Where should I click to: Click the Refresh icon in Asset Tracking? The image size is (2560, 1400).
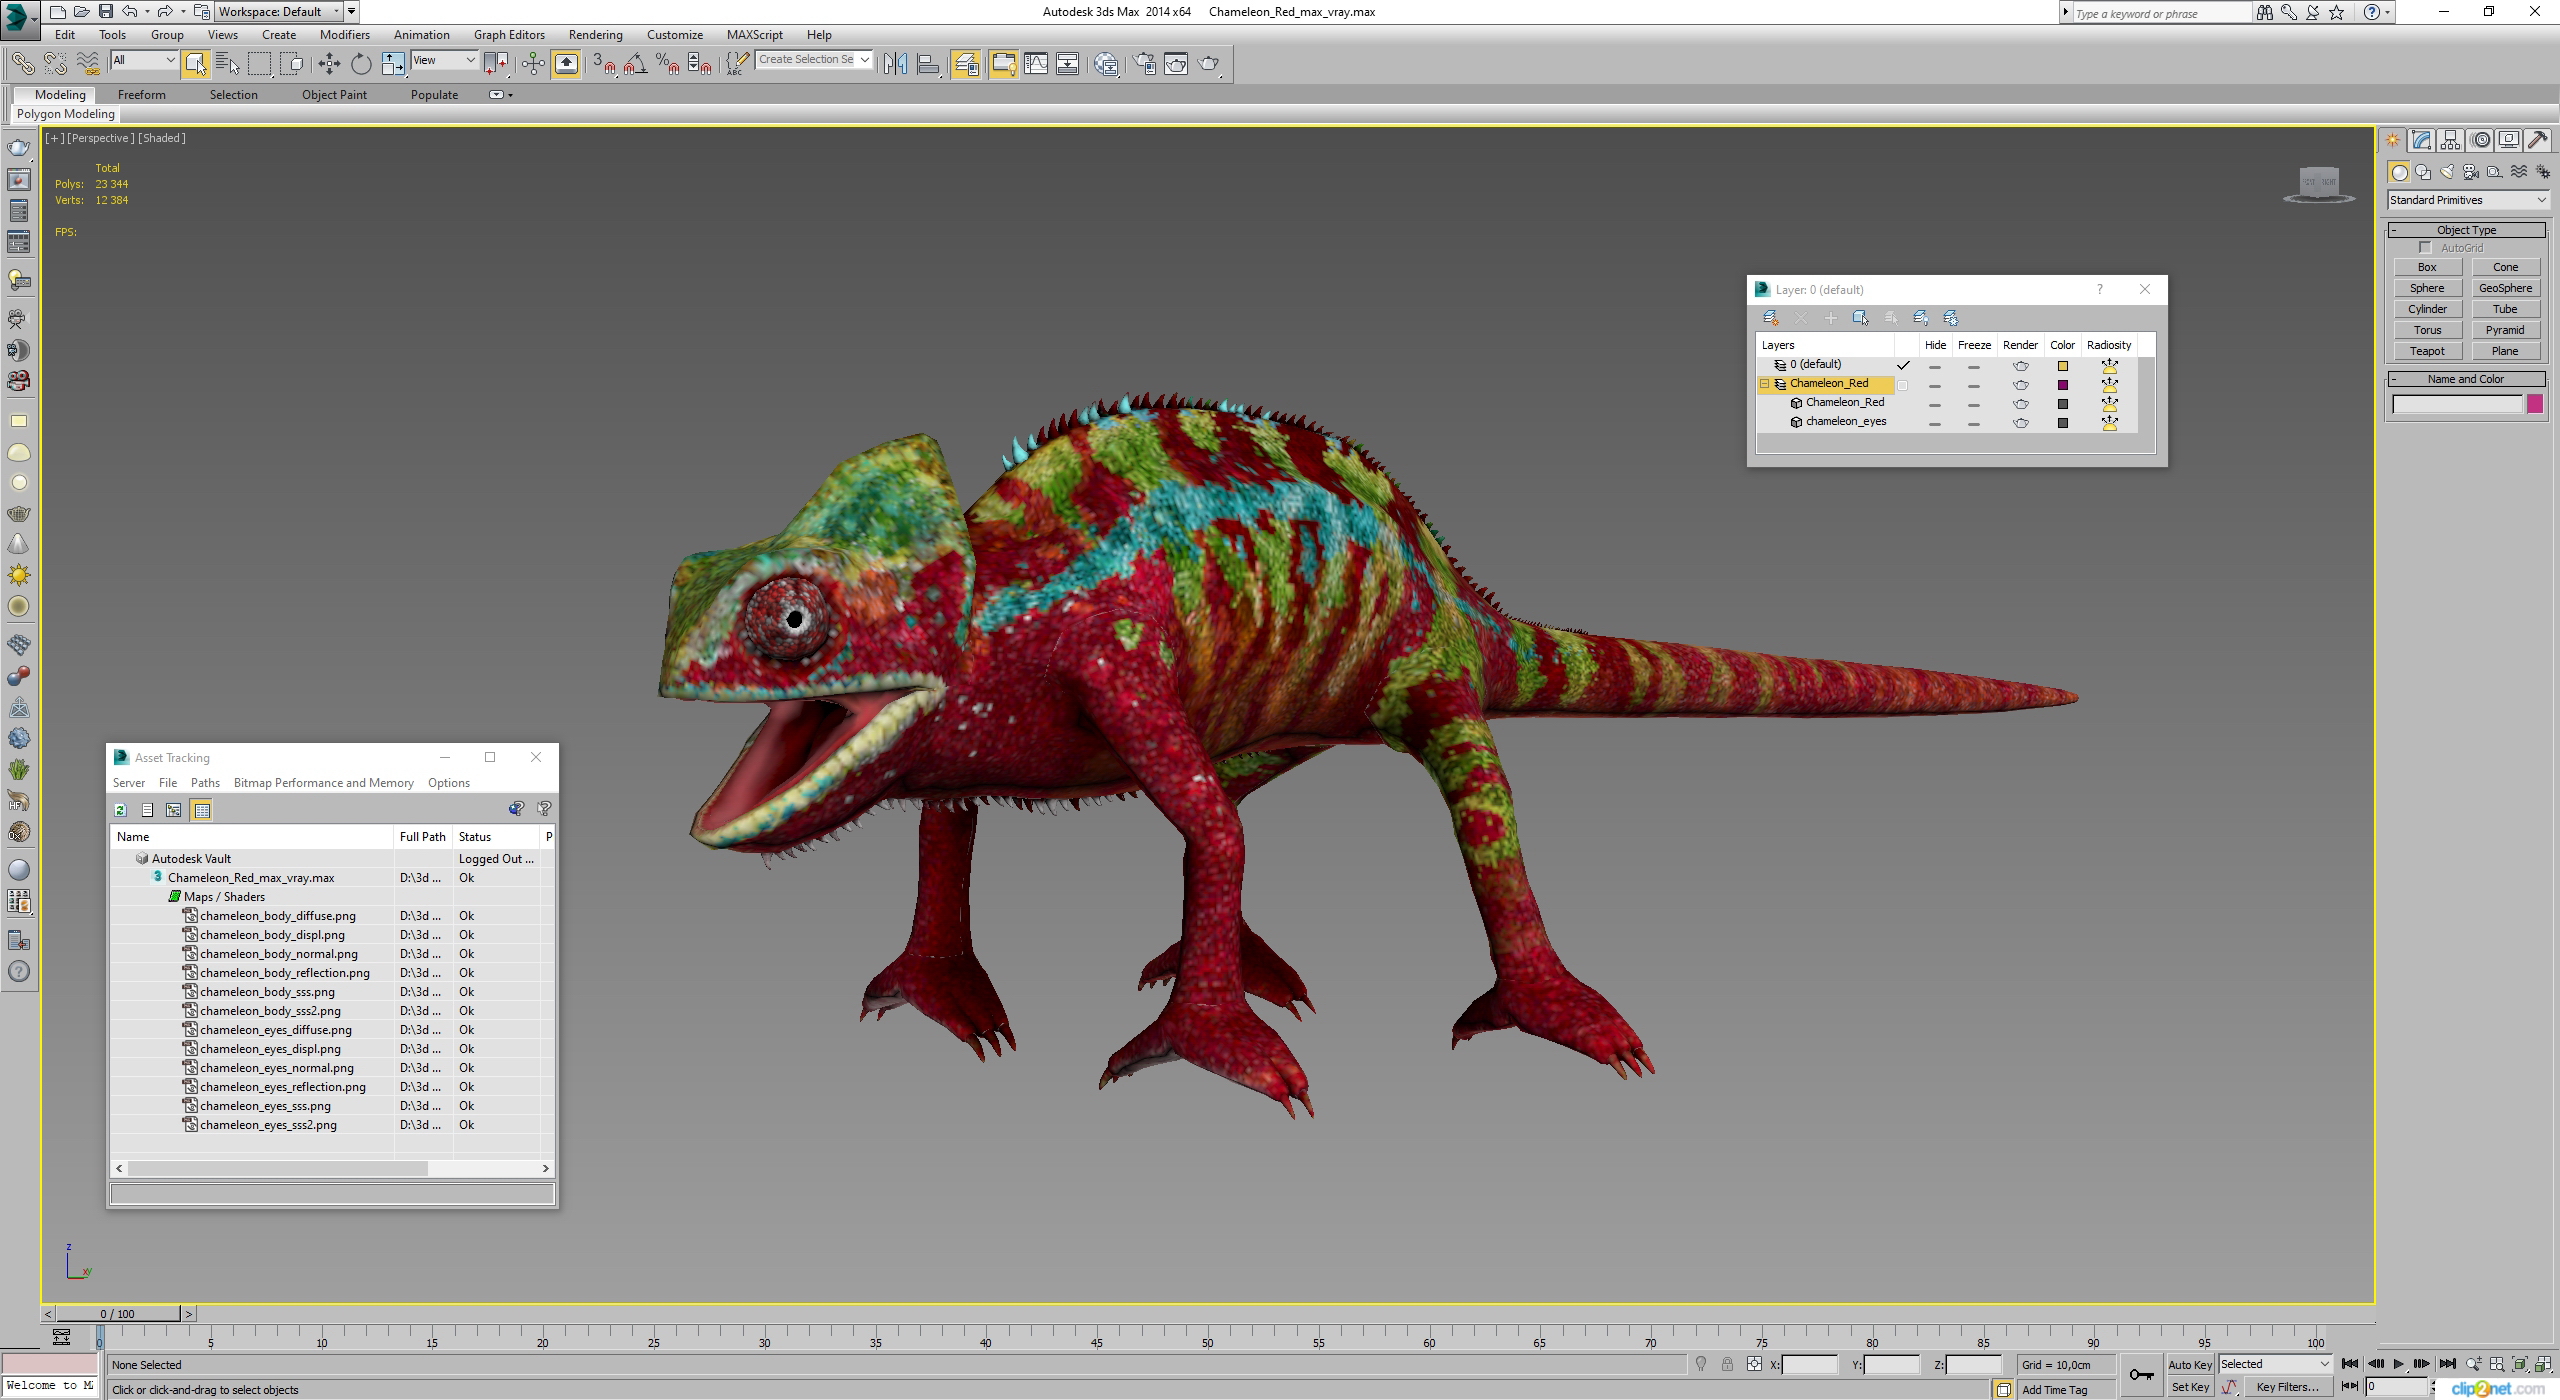tap(121, 810)
